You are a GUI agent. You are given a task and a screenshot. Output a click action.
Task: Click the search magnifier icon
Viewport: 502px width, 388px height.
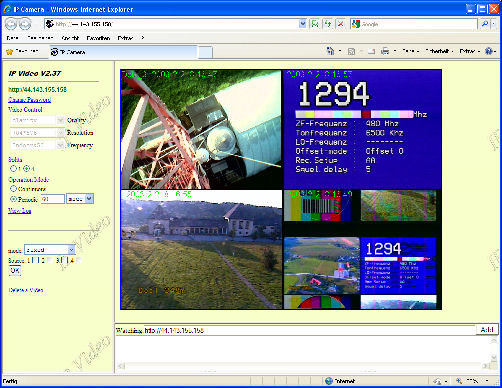[484, 24]
